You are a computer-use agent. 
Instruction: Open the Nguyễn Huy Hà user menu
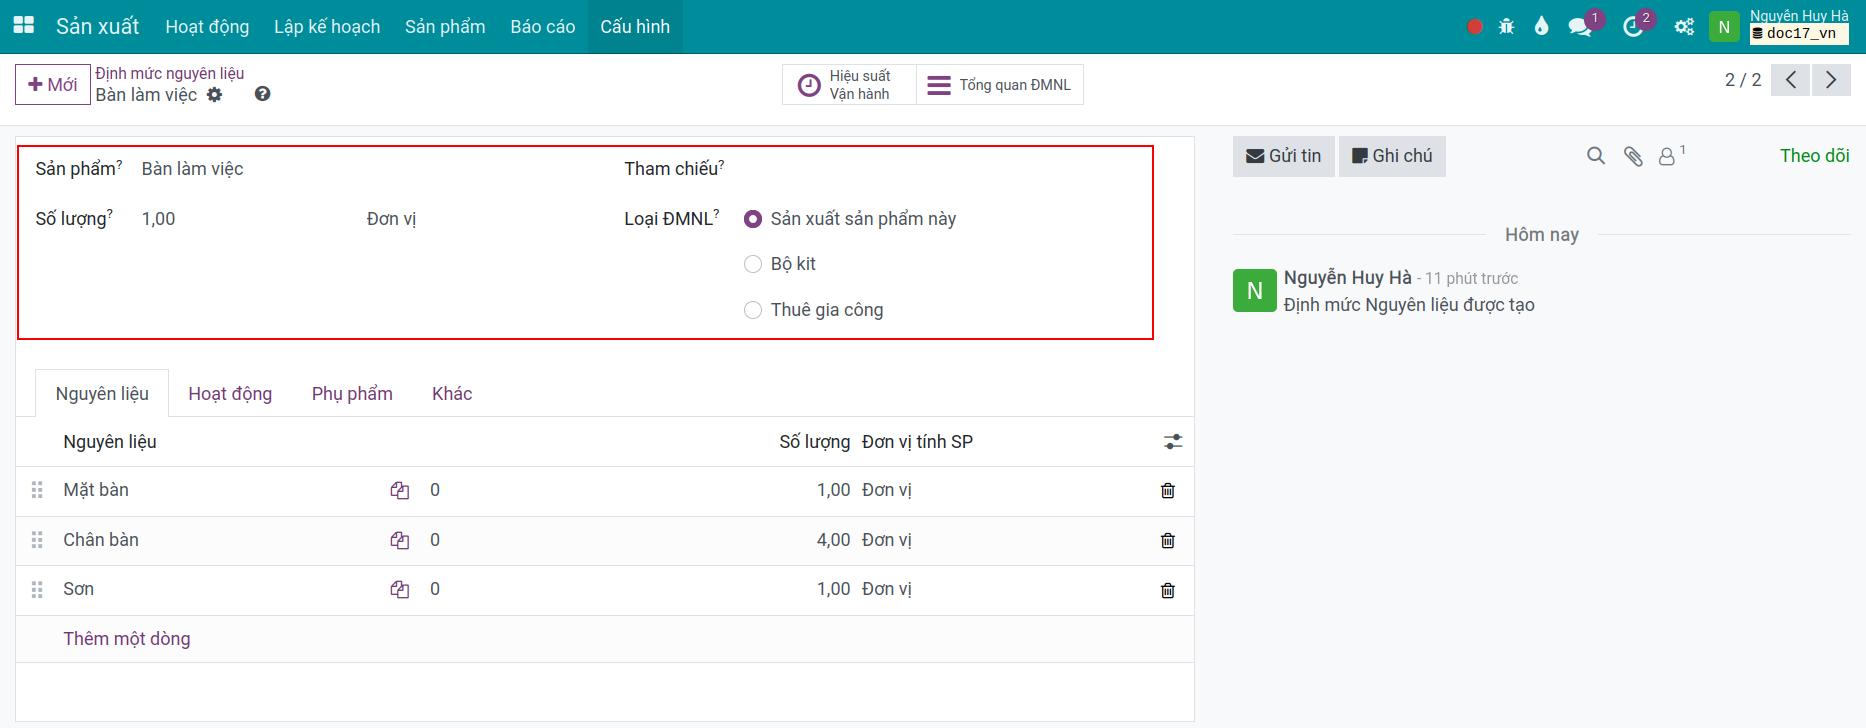1780,26
